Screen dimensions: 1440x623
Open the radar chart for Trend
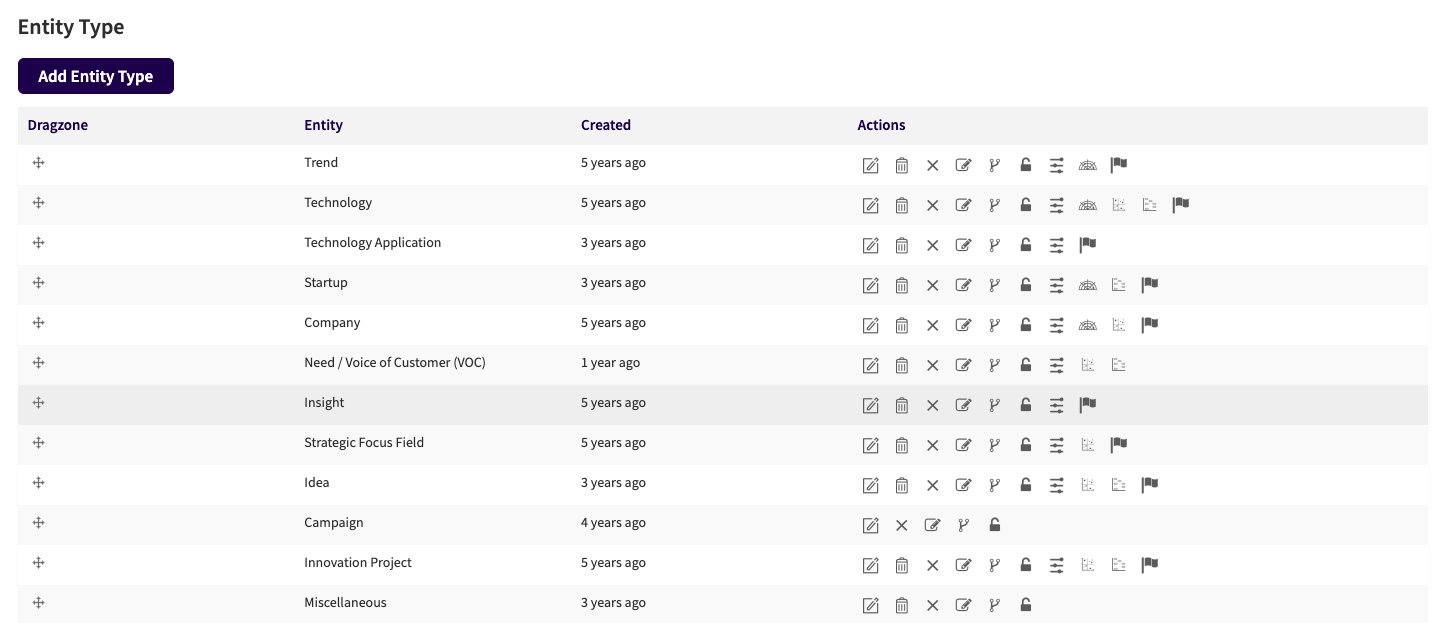click(x=1087, y=165)
